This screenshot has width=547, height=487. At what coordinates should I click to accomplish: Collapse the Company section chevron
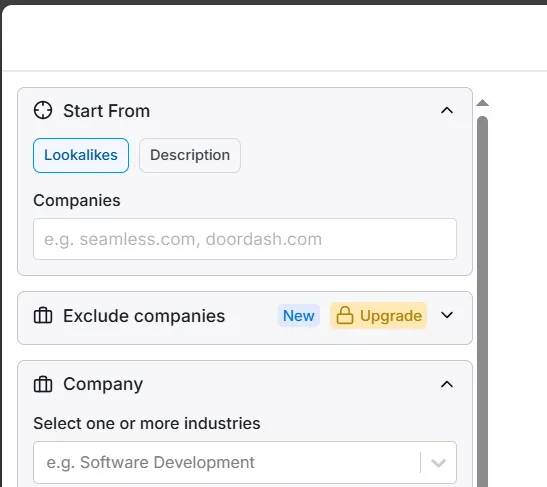click(447, 384)
